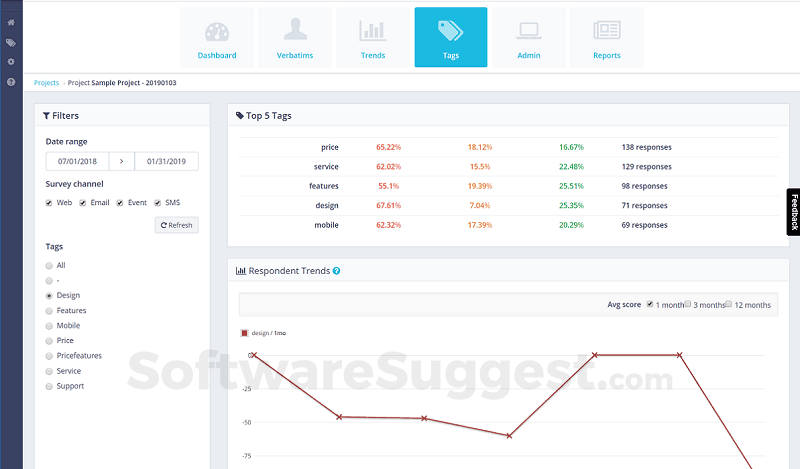800x469 pixels.
Task: Click the home icon in left sidebar
Action: click(11, 22)
